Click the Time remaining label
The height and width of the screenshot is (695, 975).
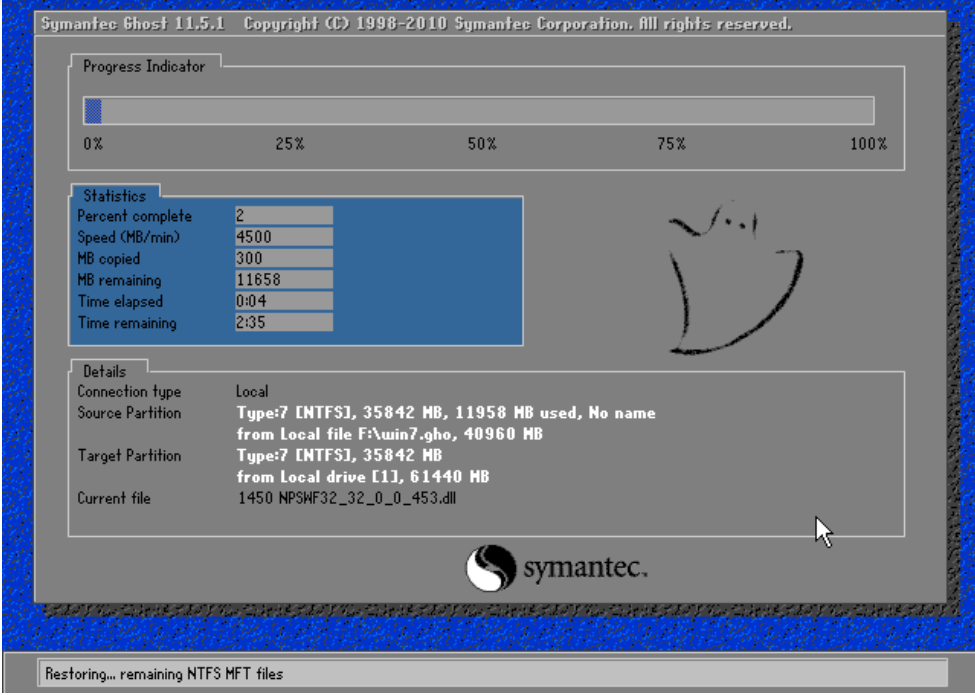(127, 323)
